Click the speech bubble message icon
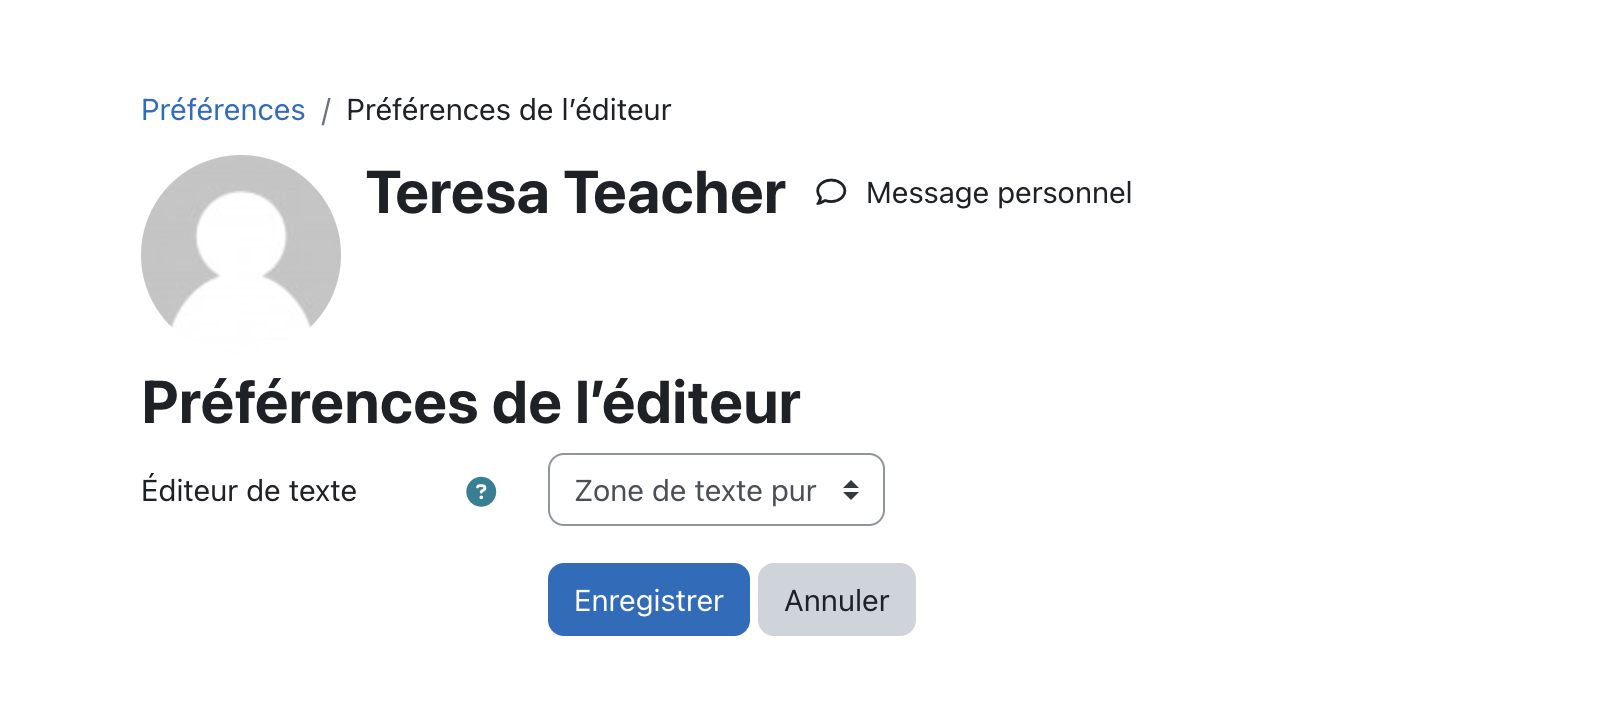 coord(831,192)
